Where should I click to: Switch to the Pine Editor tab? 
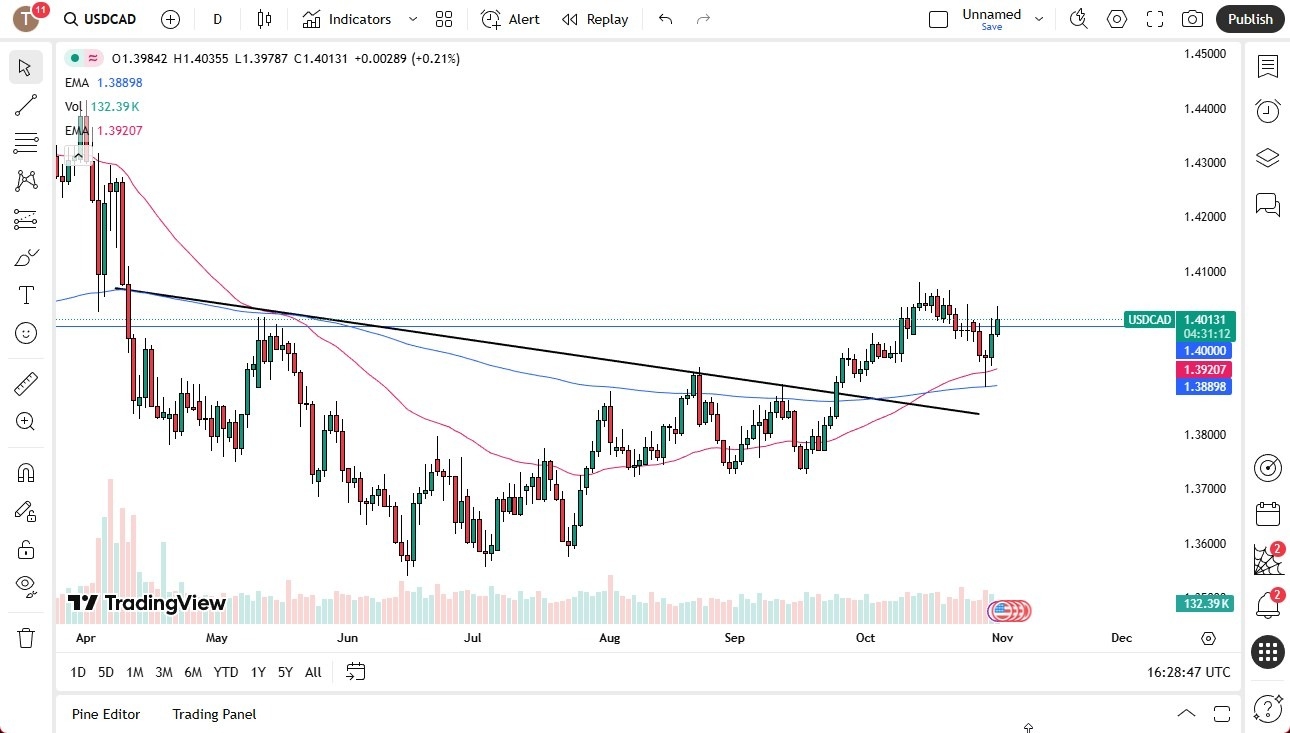[105, 714]
